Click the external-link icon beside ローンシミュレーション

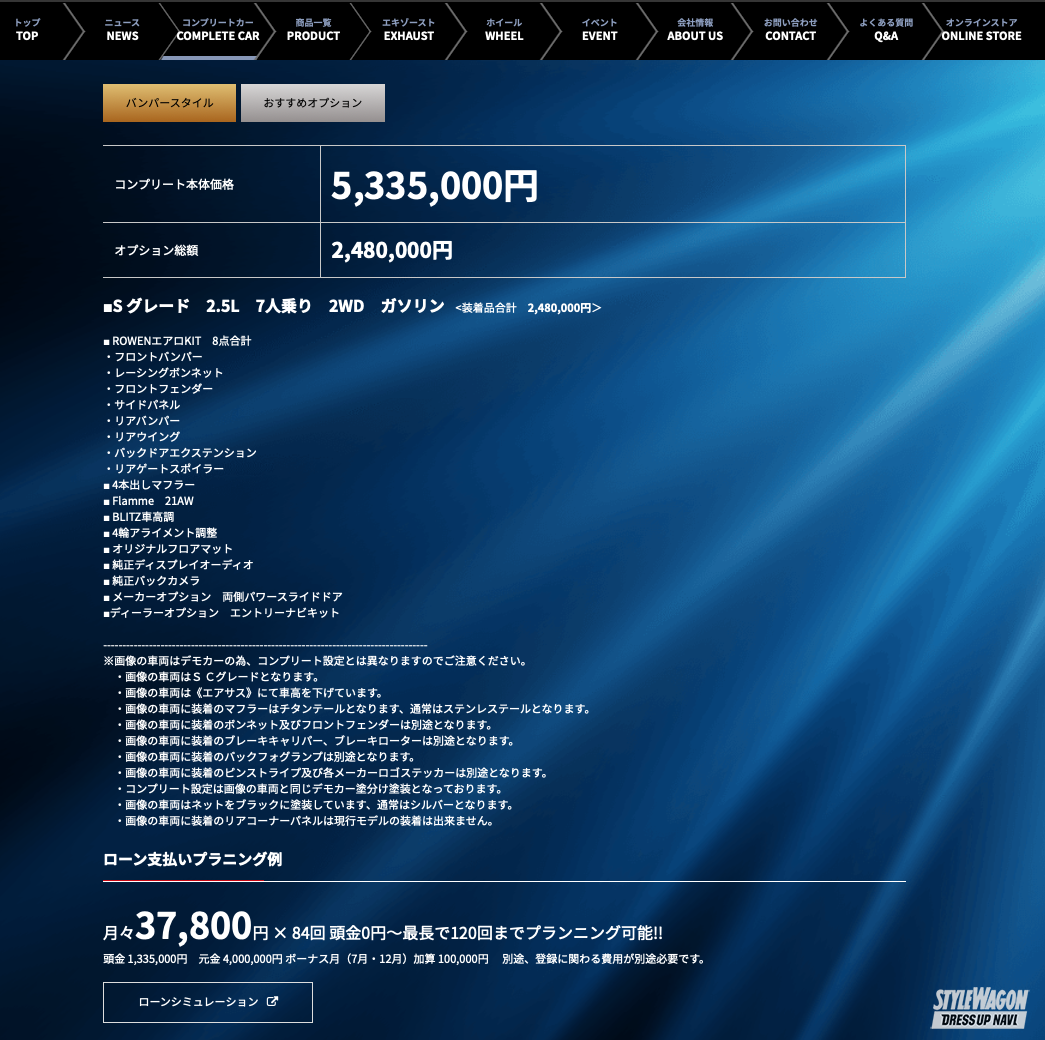pos(273,1002)
